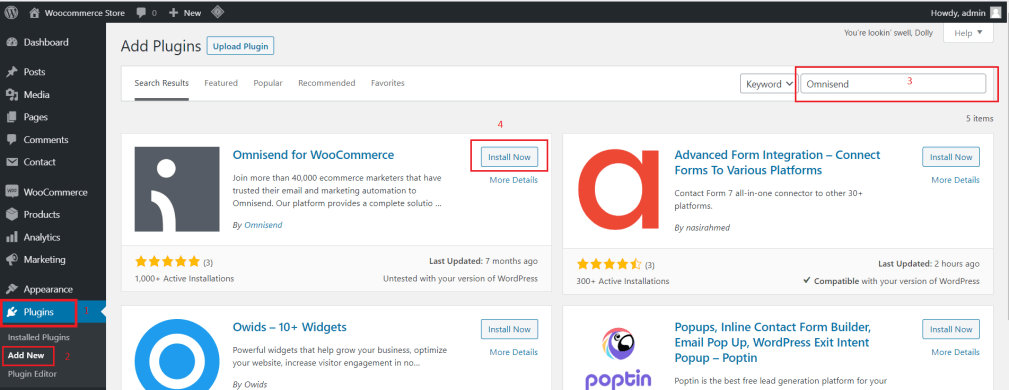Click the WordPress logo in admin bar
Screen dimensions: 1009x390
click(11, 12)
